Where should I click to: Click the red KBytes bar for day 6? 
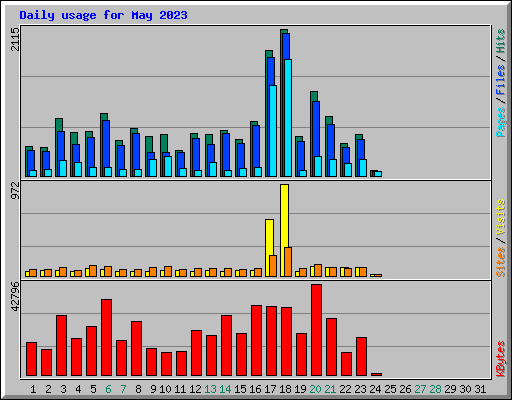coord(106,337)
